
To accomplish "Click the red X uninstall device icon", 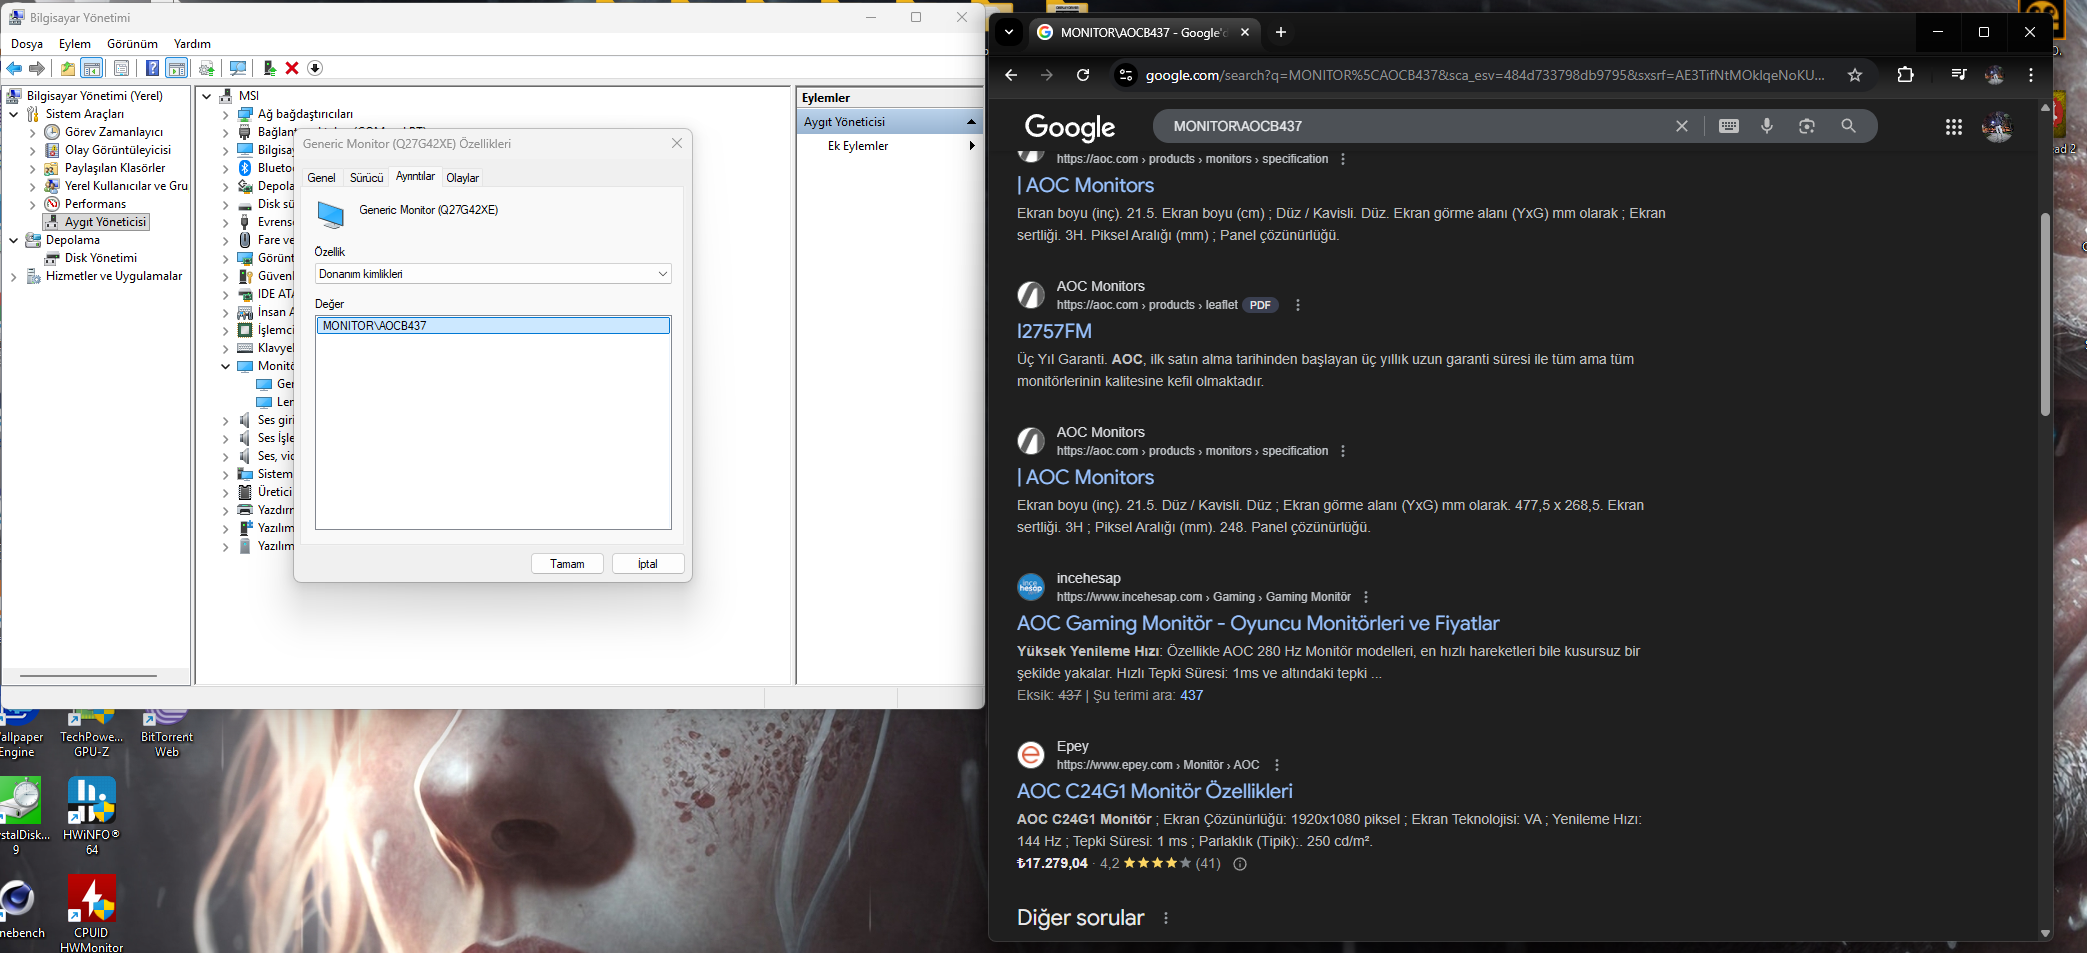I will (292, 68).
